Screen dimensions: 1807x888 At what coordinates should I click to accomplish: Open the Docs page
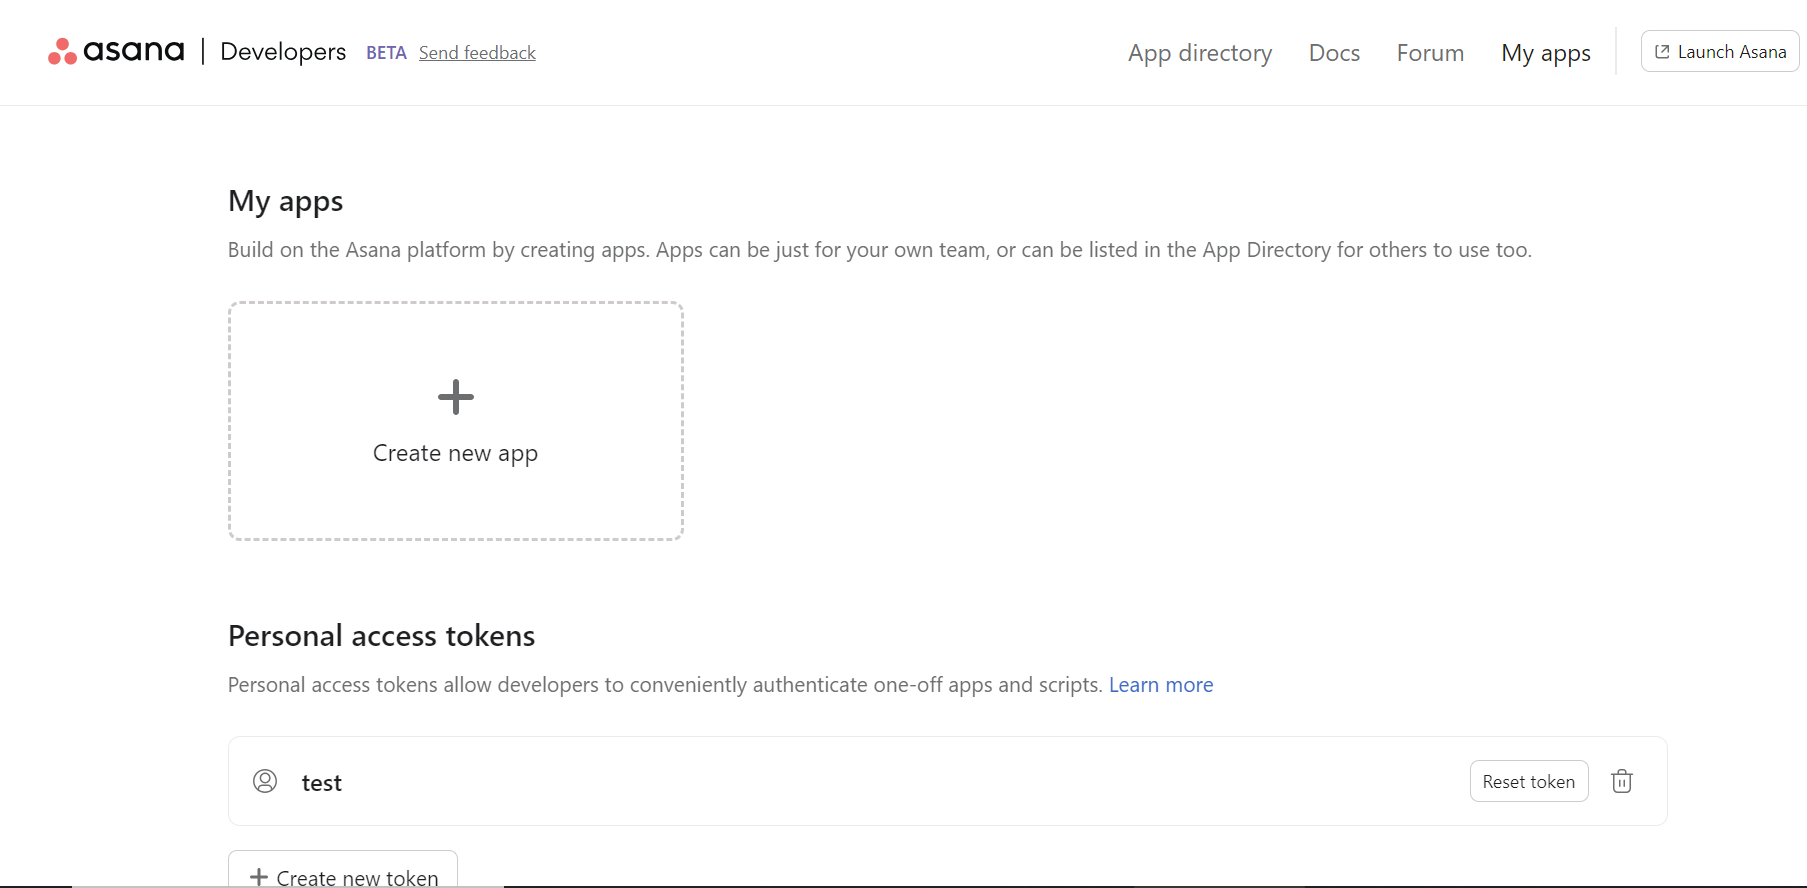coord(1334,53)
